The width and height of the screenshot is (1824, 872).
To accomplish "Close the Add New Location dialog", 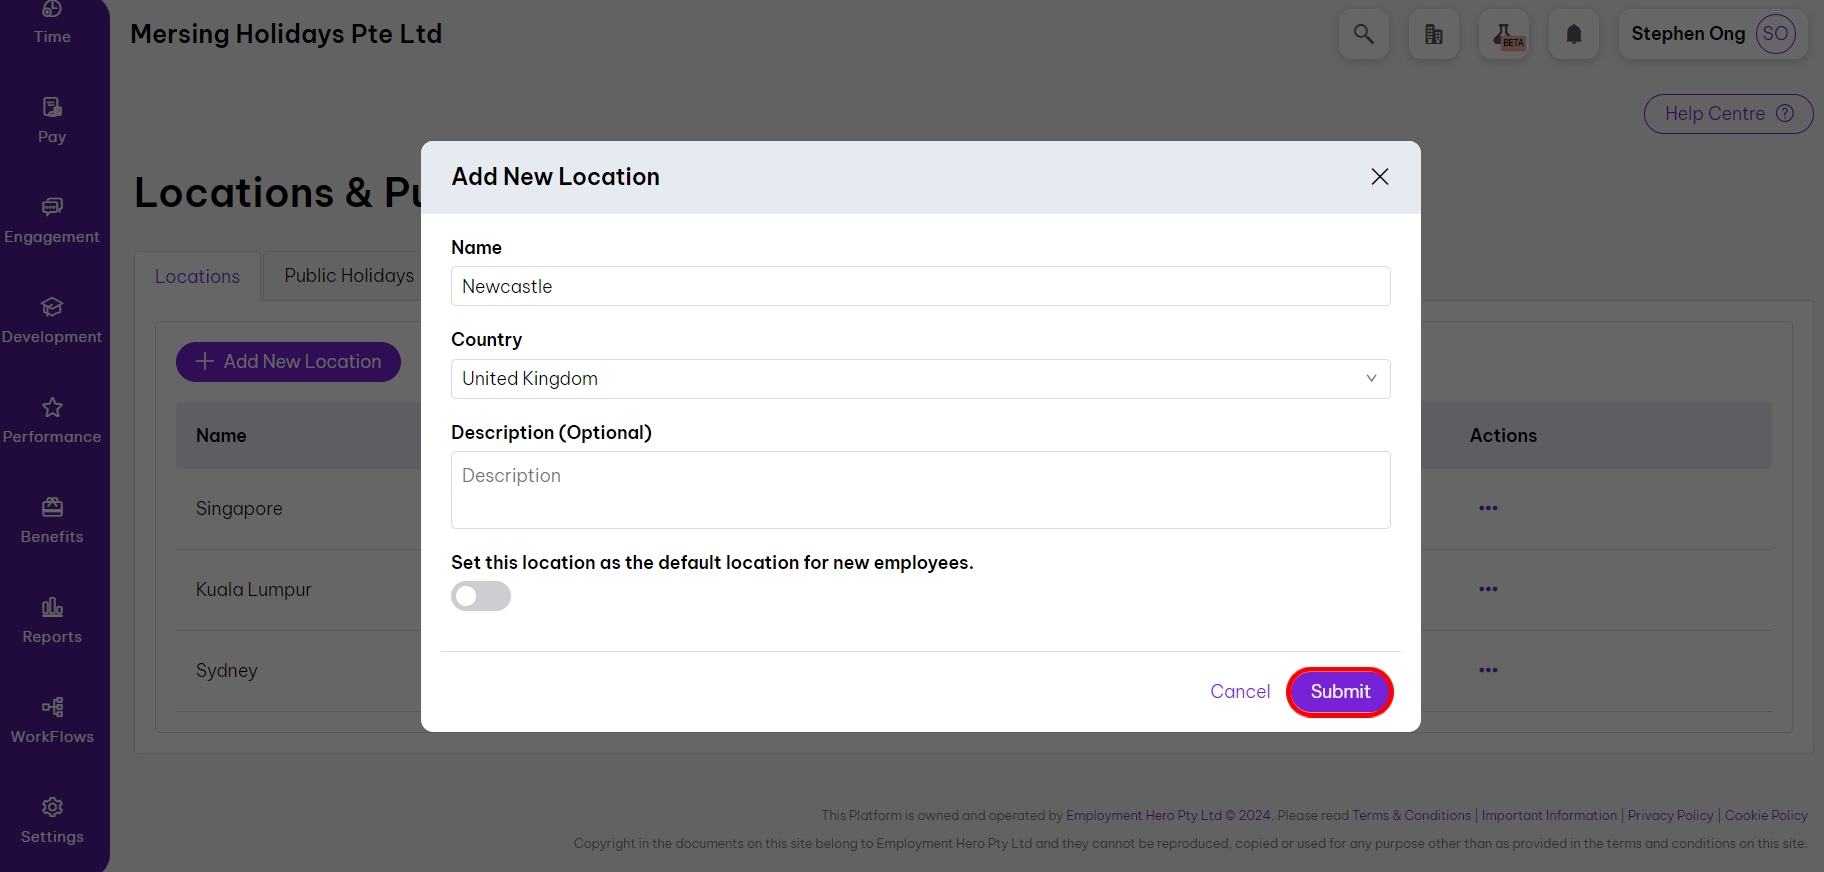I will click(x=1379, y=177).
